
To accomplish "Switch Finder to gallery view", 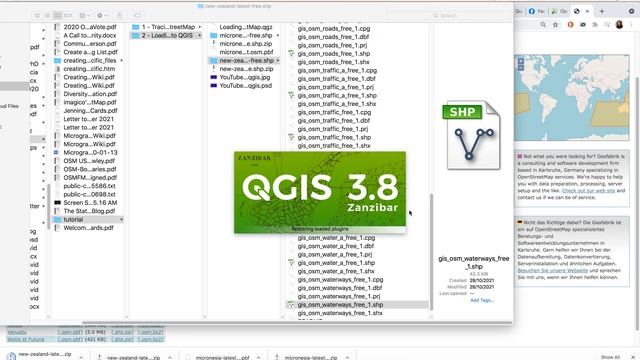I will pyautogui.click(x=68, y=16).
